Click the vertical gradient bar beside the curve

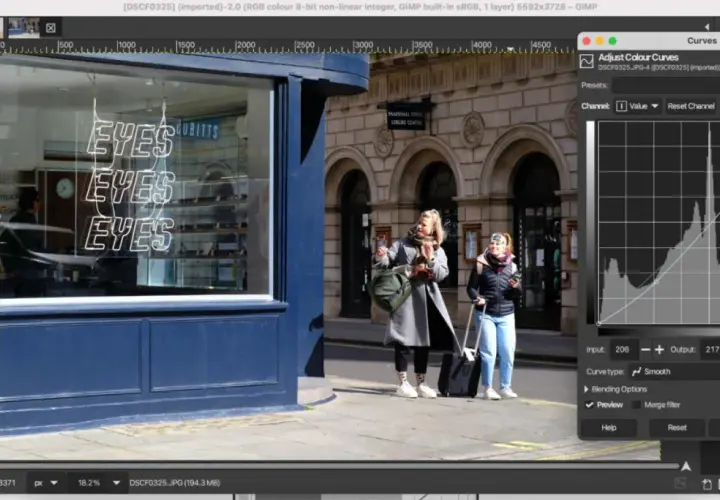point(590,222)
